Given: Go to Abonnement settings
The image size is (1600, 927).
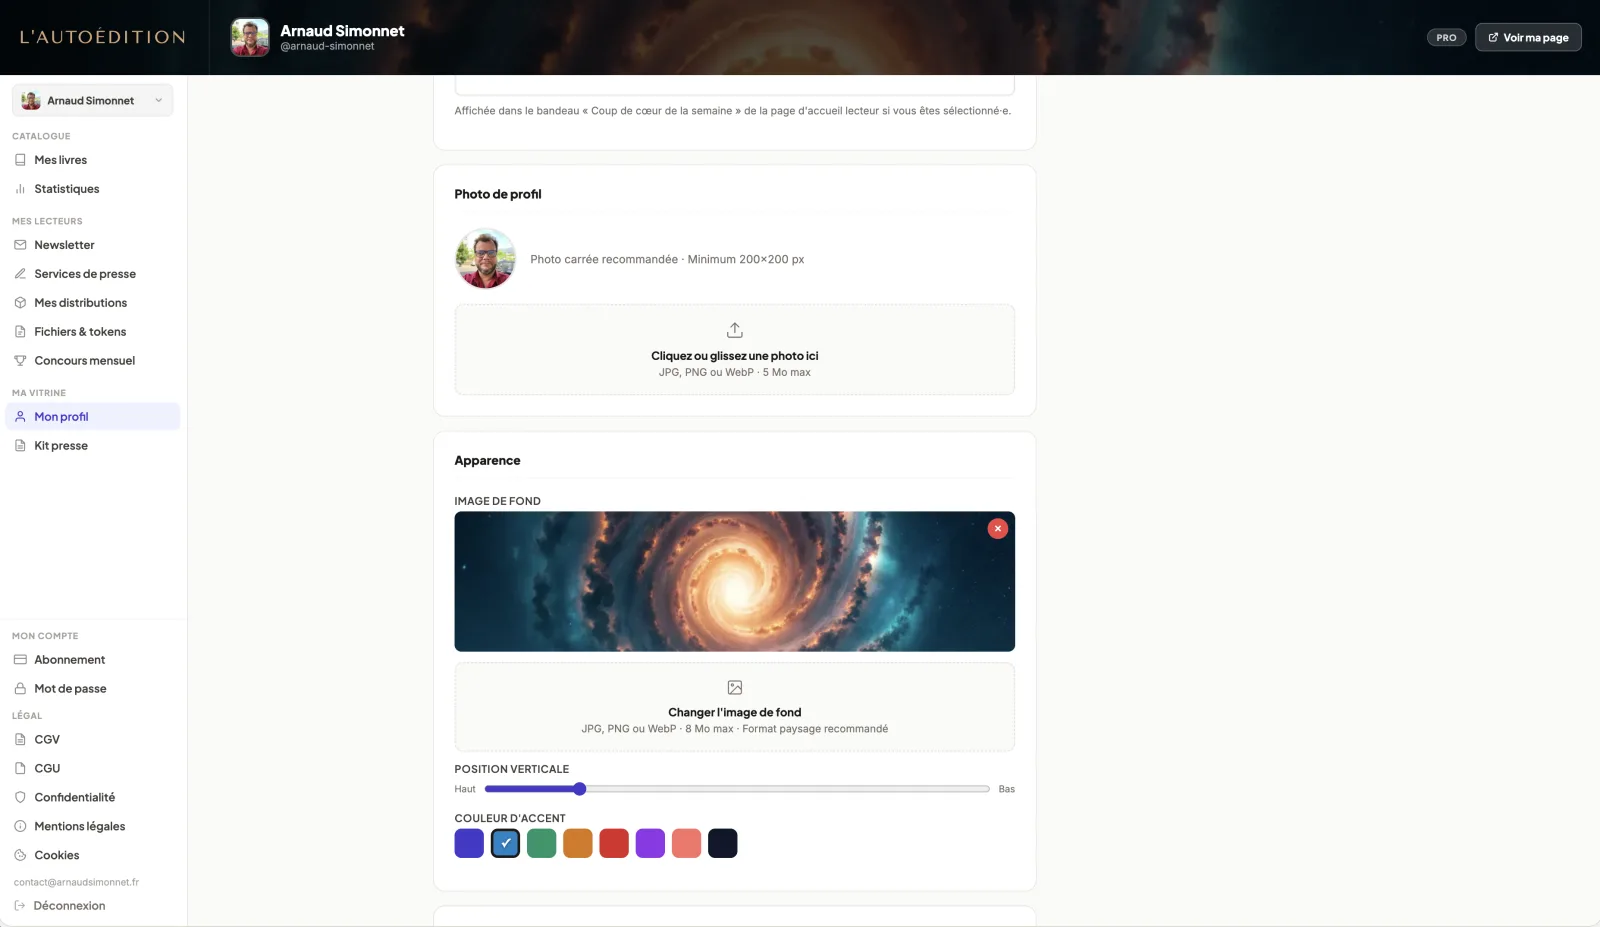Looking at the screenshot, I should point(92,660).
